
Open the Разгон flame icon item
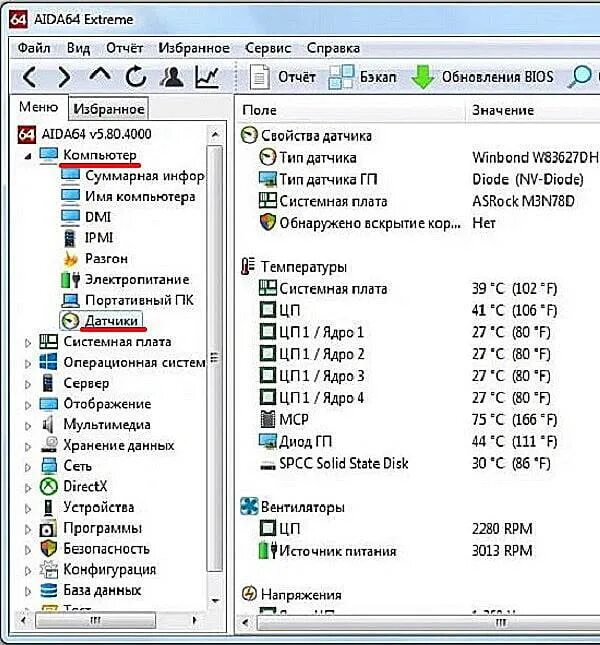point(70,259)
